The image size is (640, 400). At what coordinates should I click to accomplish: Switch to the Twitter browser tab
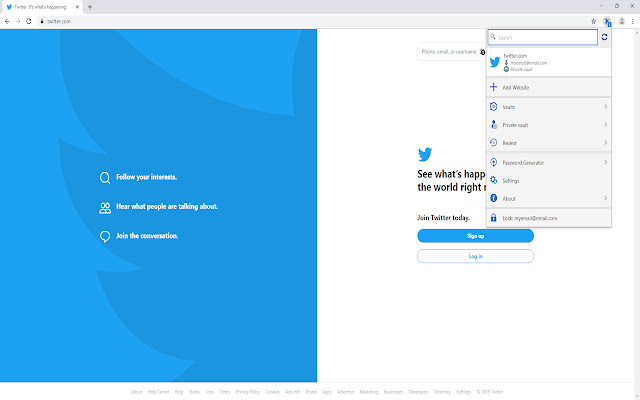tap(41, 7)
